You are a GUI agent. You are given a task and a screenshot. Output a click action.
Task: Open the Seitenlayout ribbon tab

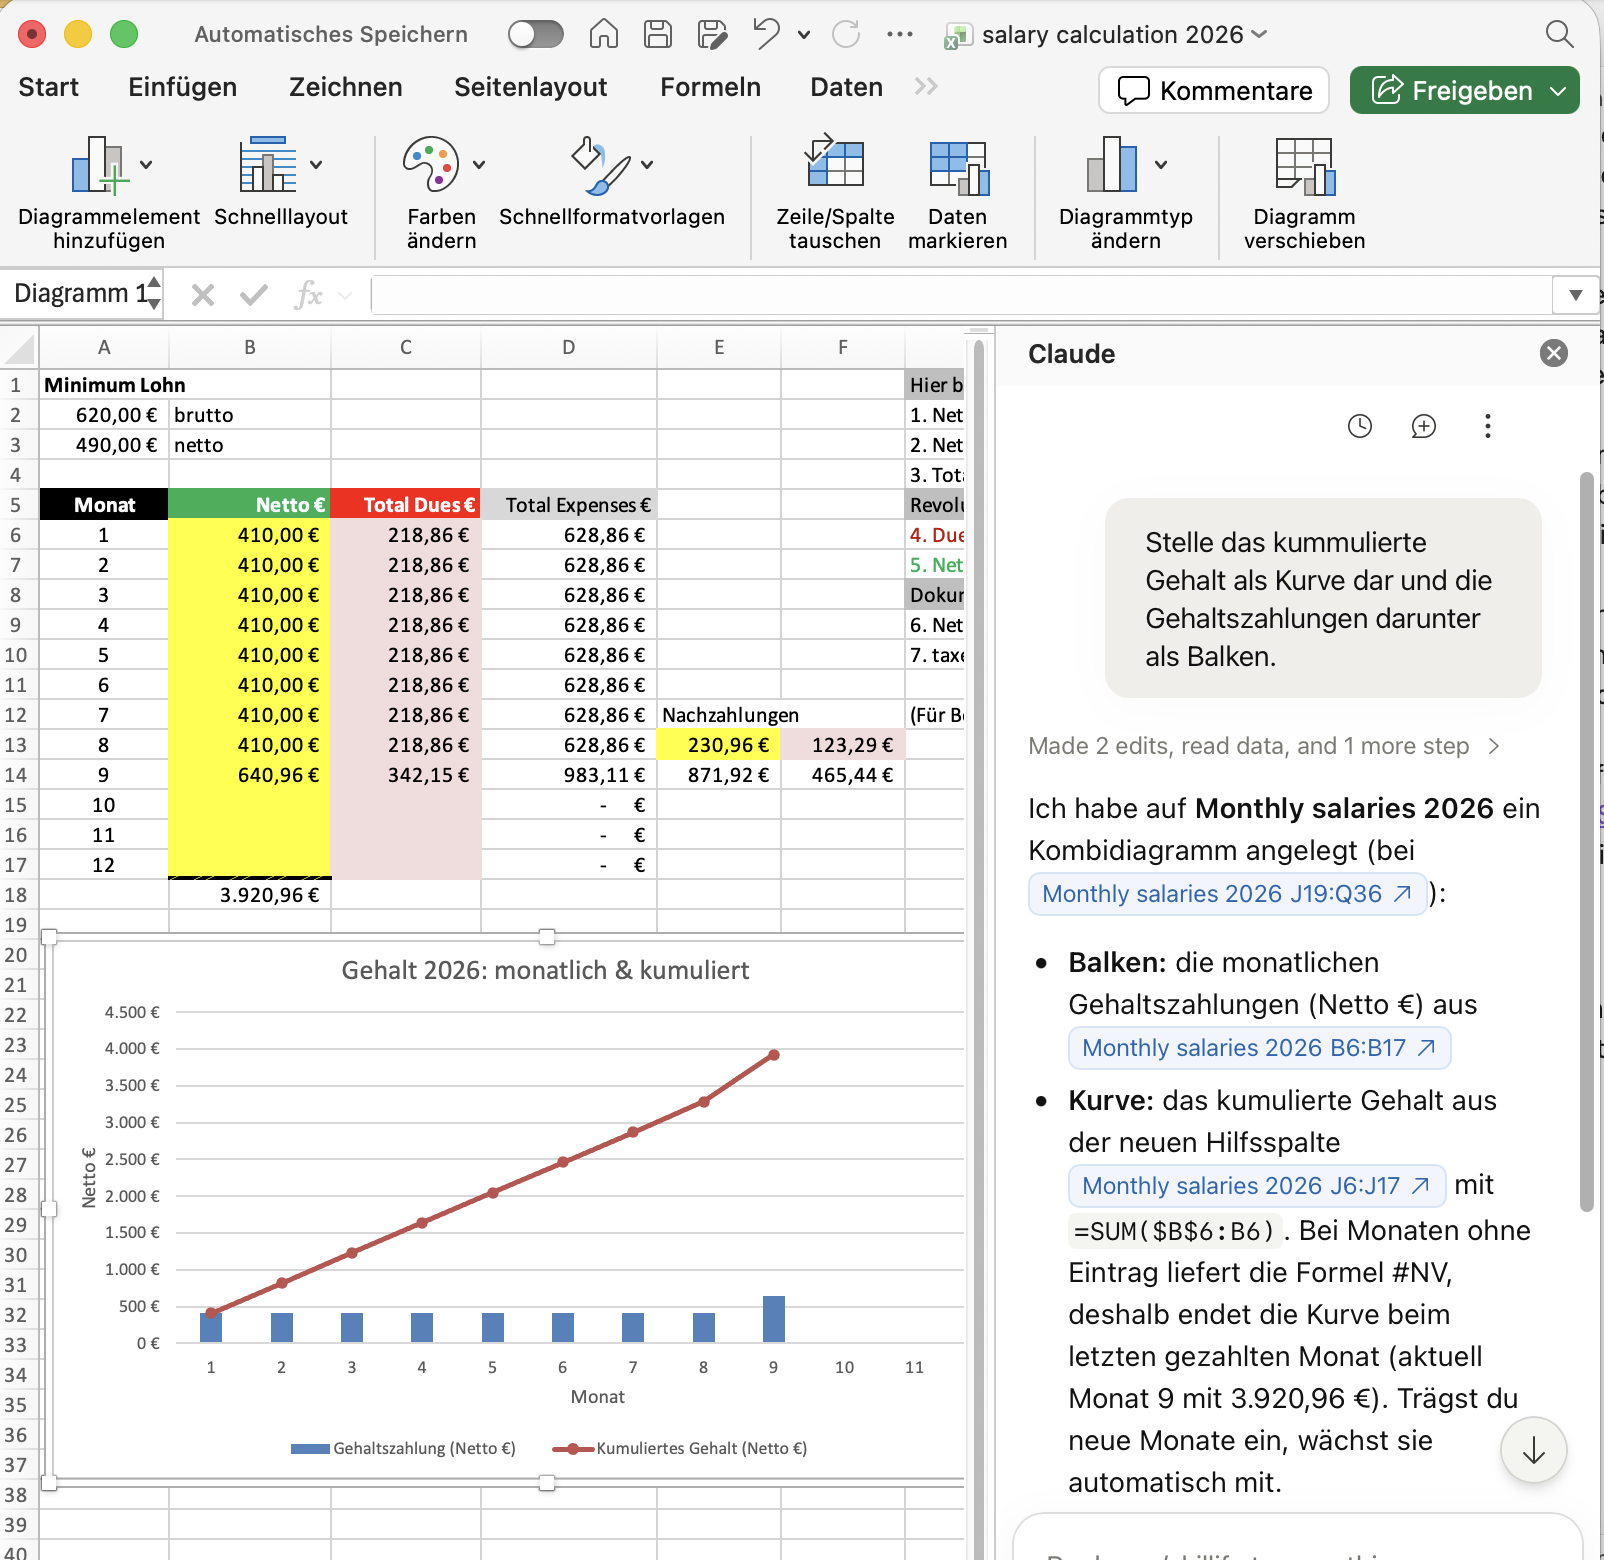pos(530,87)
